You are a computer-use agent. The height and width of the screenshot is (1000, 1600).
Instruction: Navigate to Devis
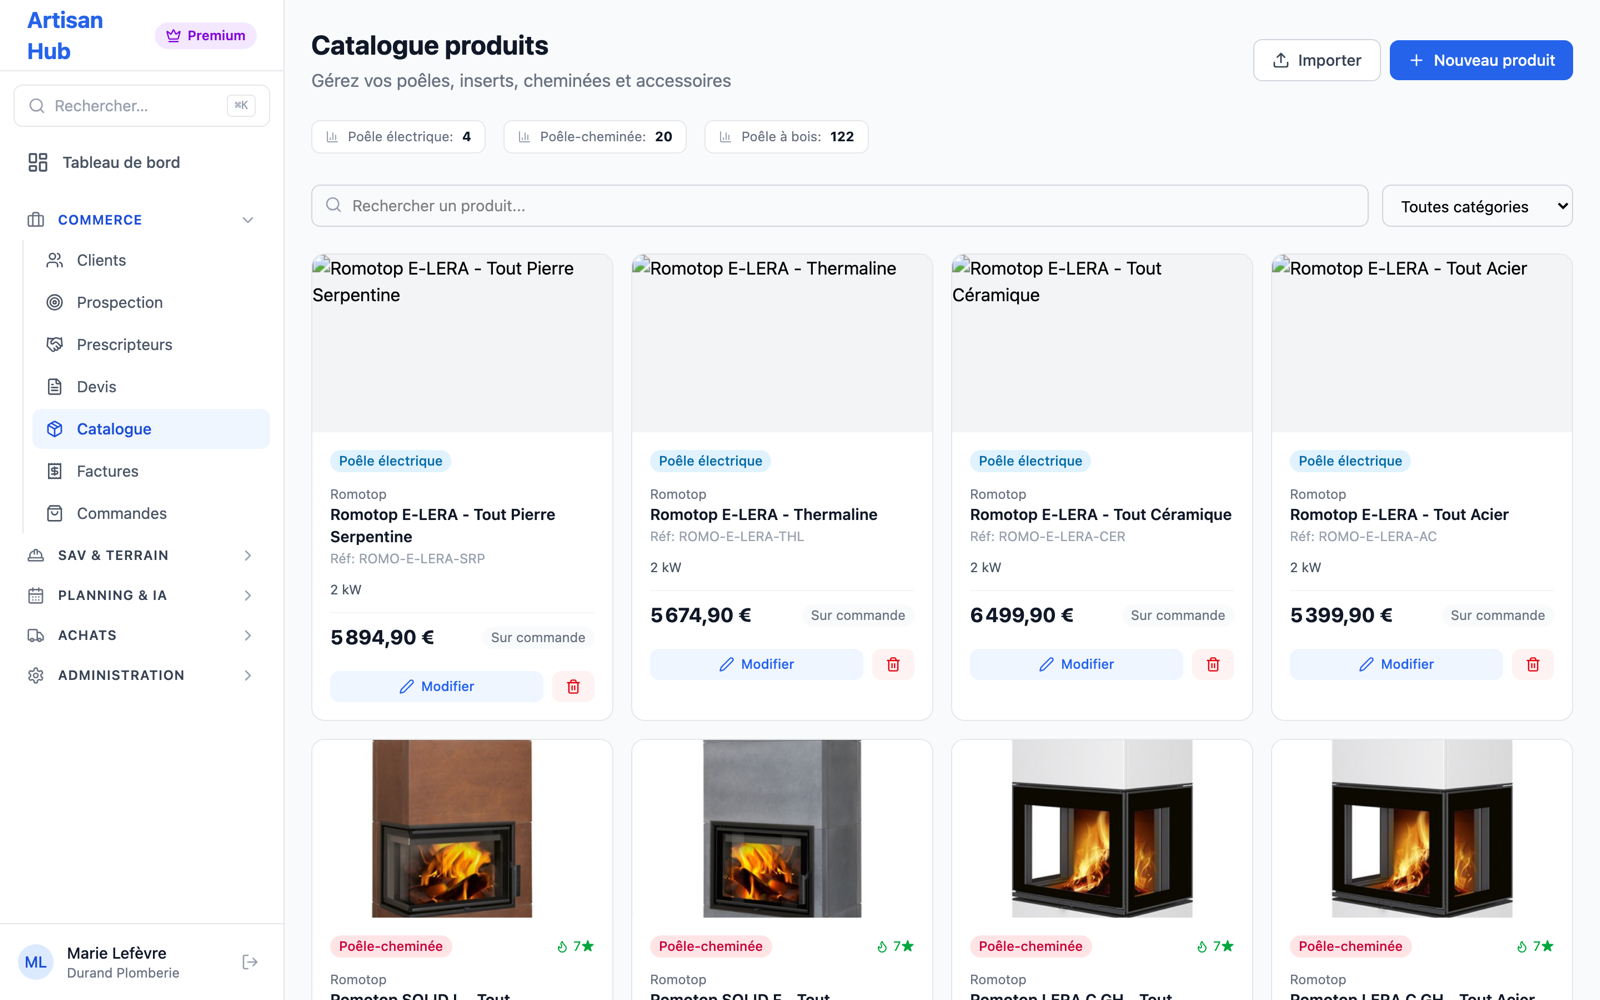pos(151,386)
